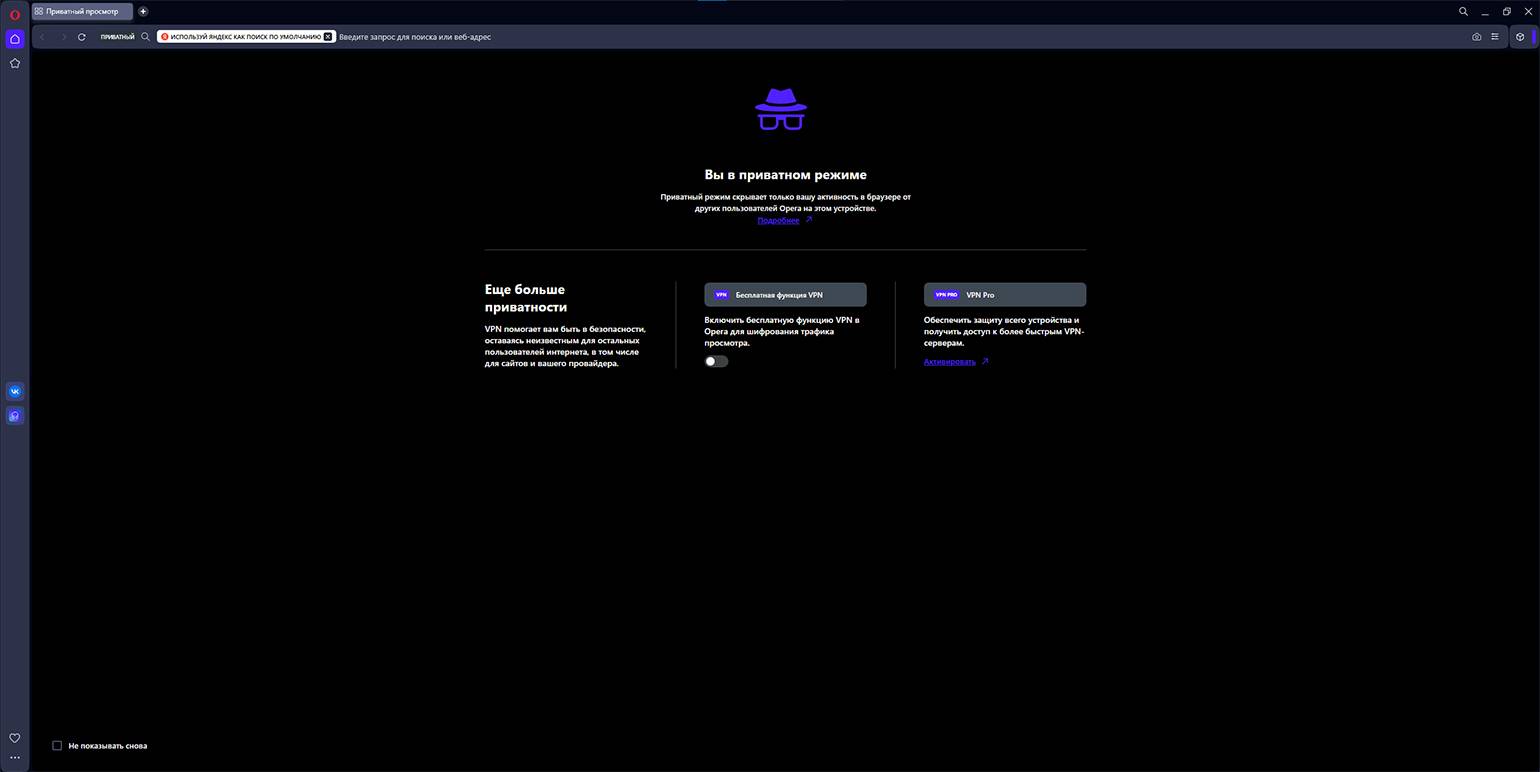Click the 'Бесплатная функция VPN' card header
The image size is (1540, 772).
click(x=785, y=295)
